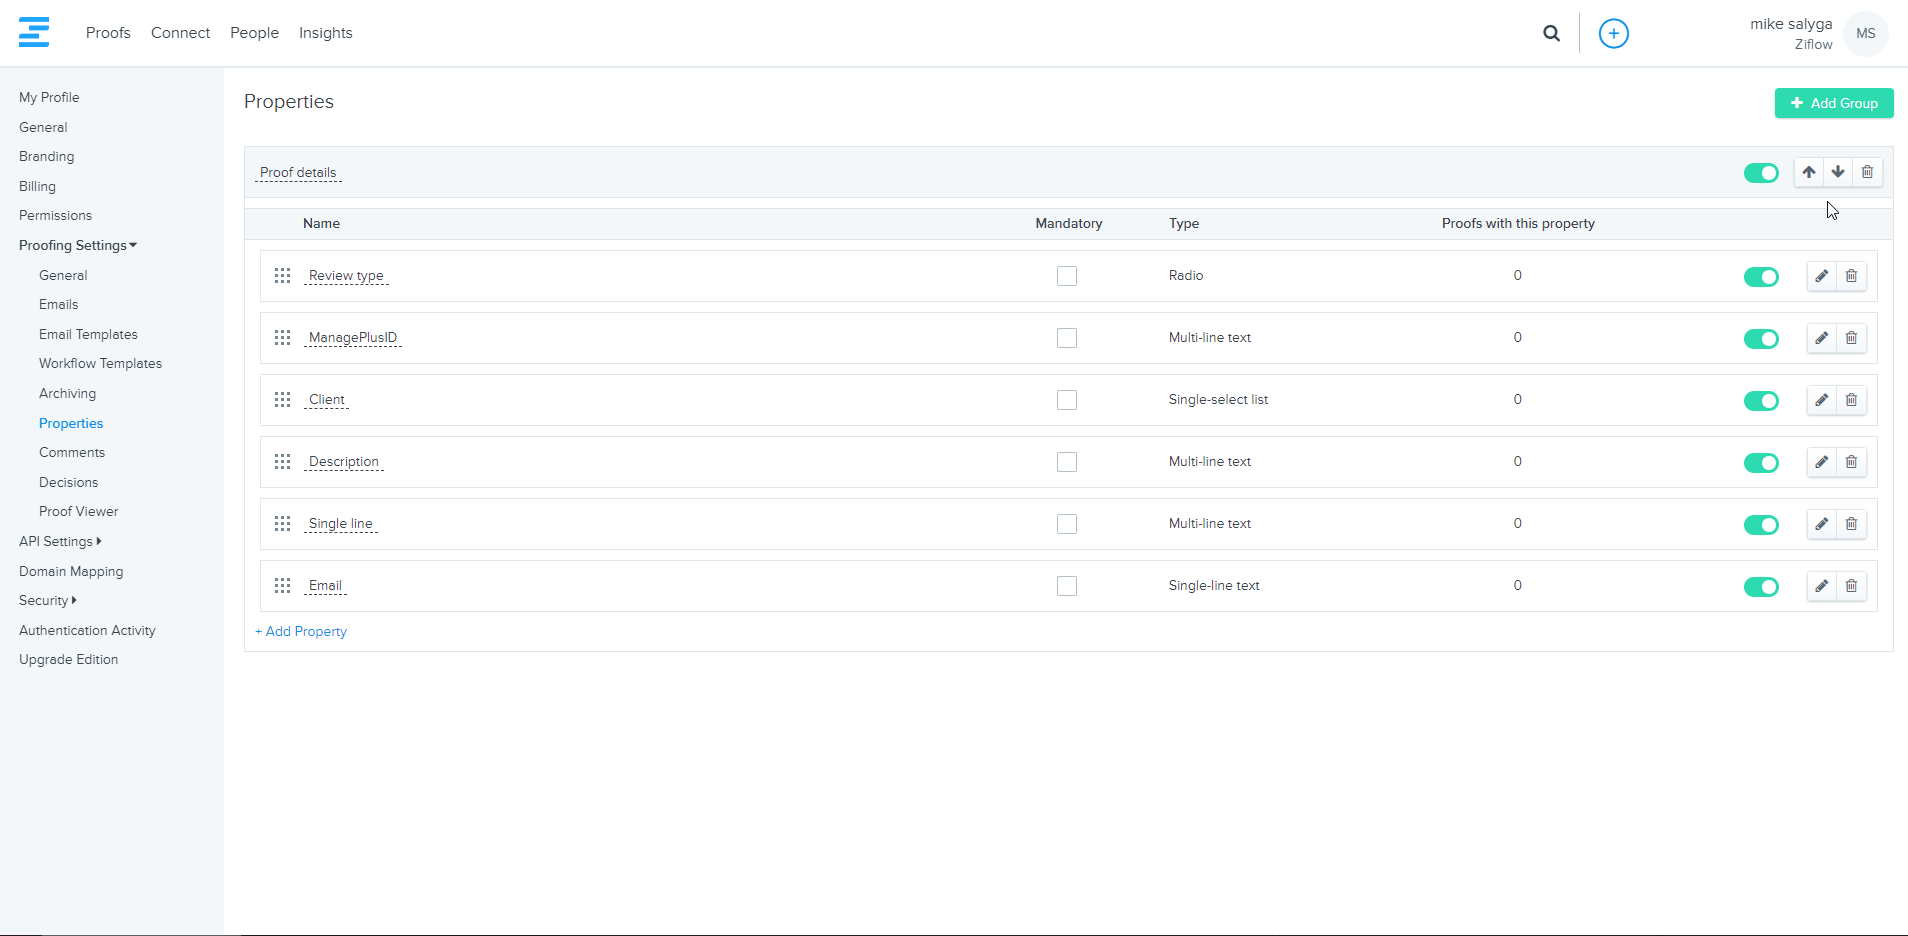
Task: Click the Add Property link
Action: tap(301, 631)
